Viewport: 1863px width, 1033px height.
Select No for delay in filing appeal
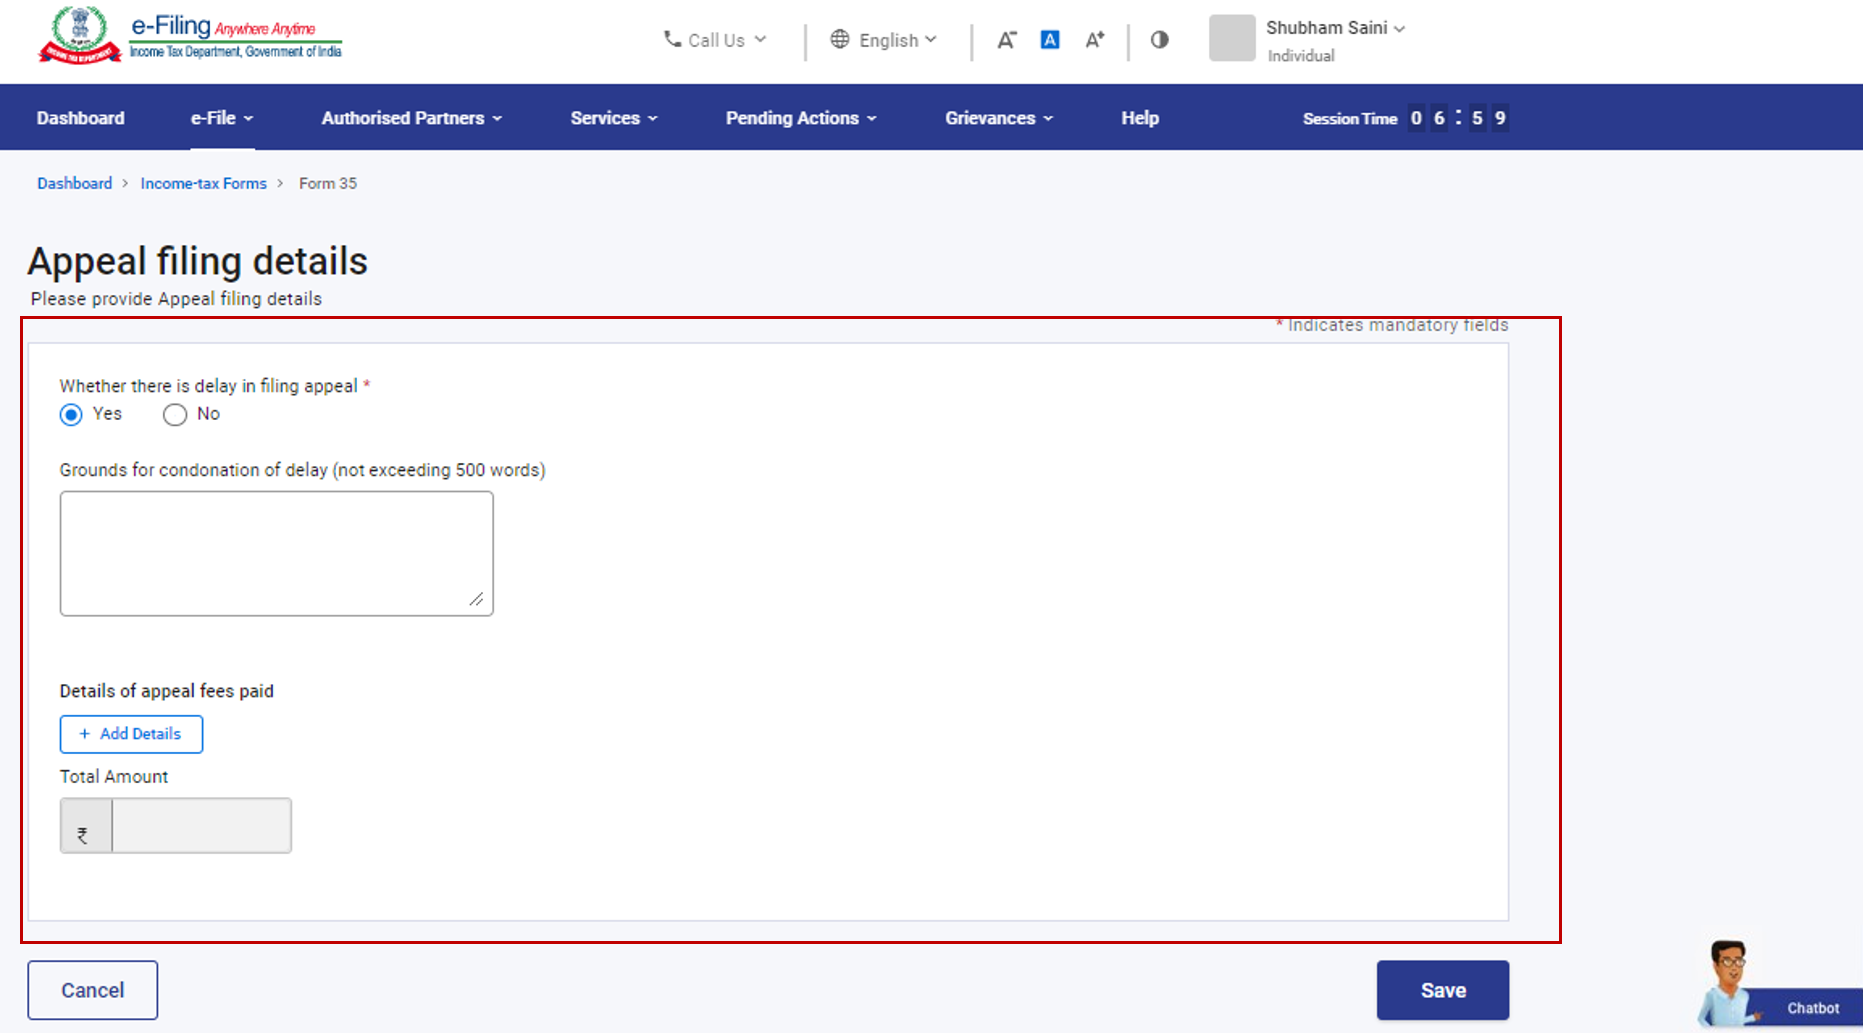175,415
